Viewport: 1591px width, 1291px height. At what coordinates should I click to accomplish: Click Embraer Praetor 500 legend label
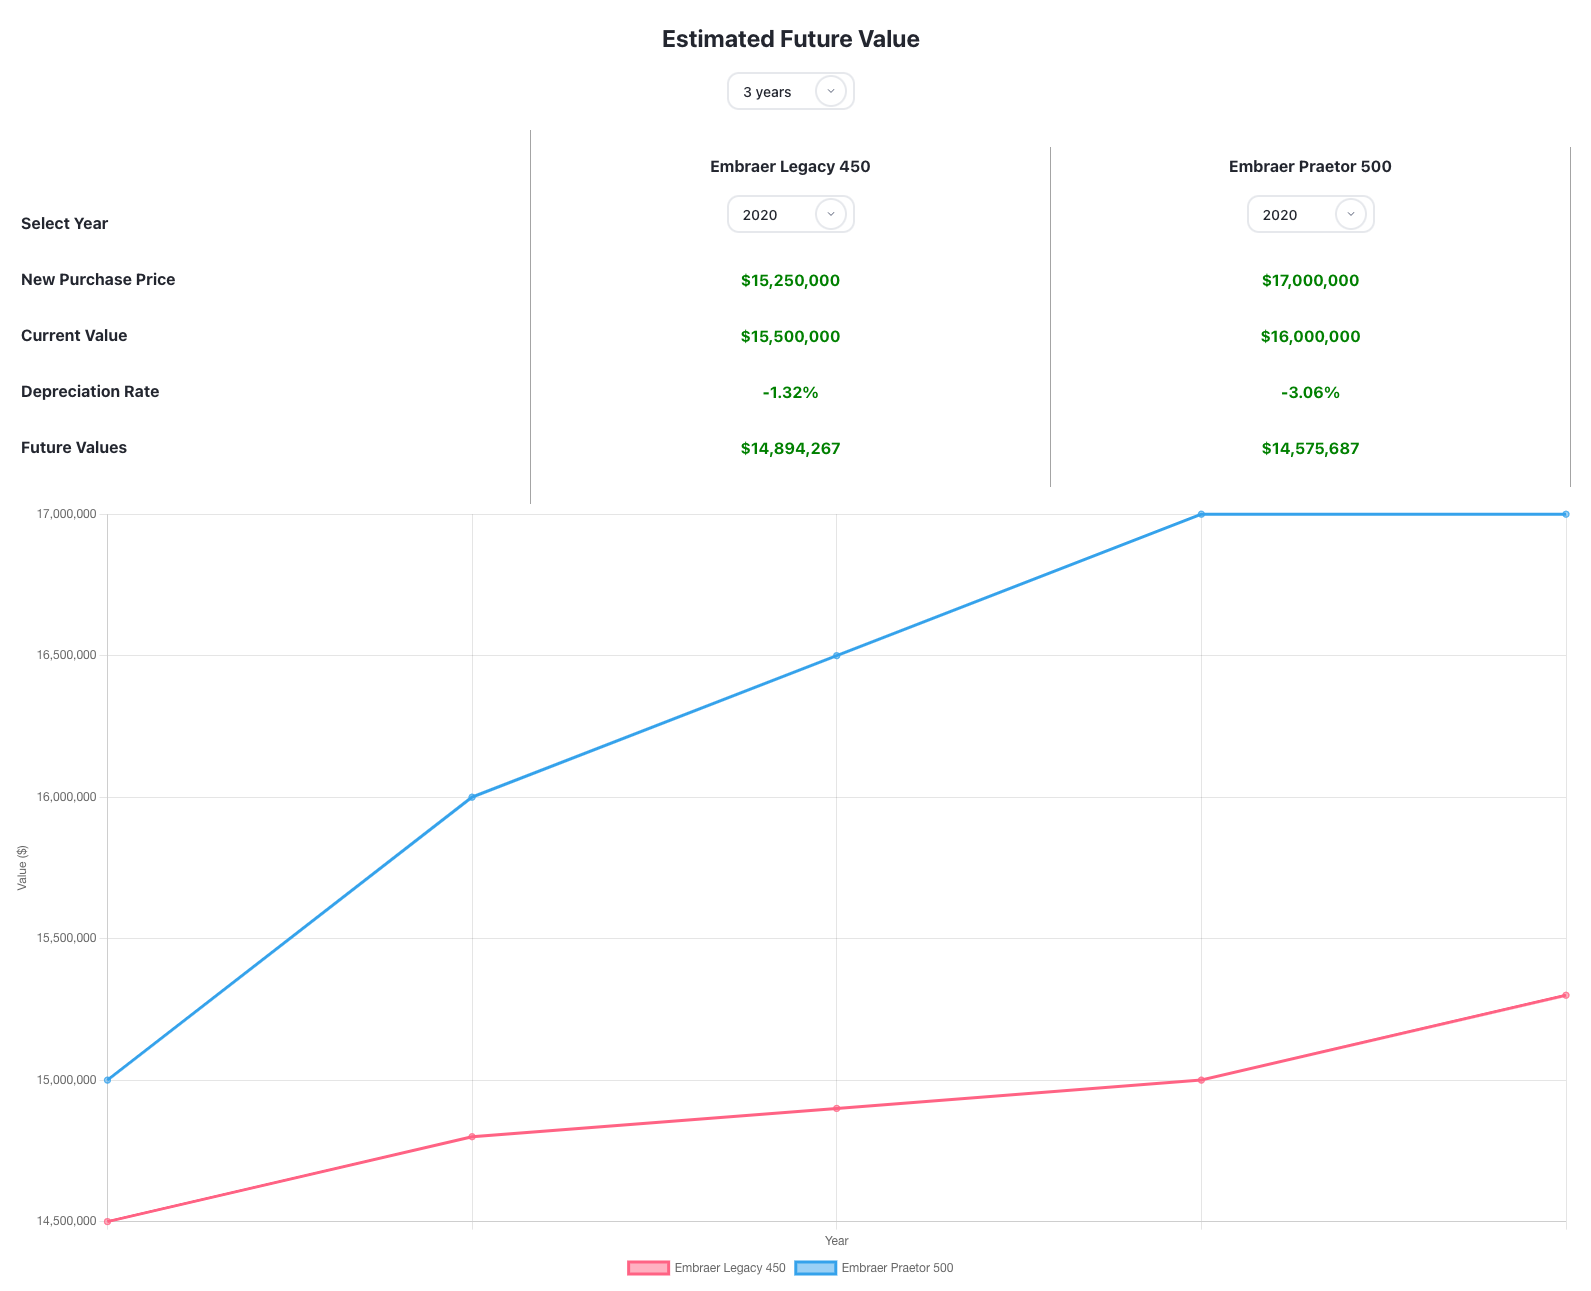[x=897, y=1268]
